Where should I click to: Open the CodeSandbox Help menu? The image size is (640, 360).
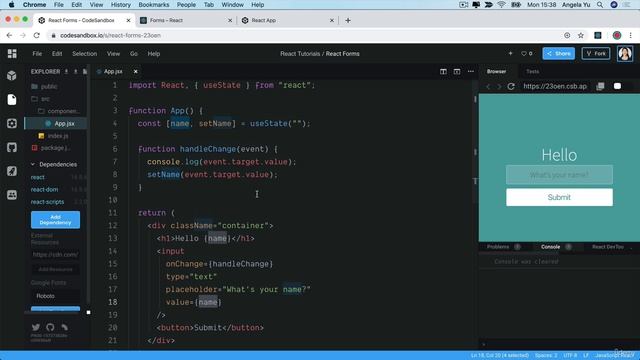tap(154, 53)
